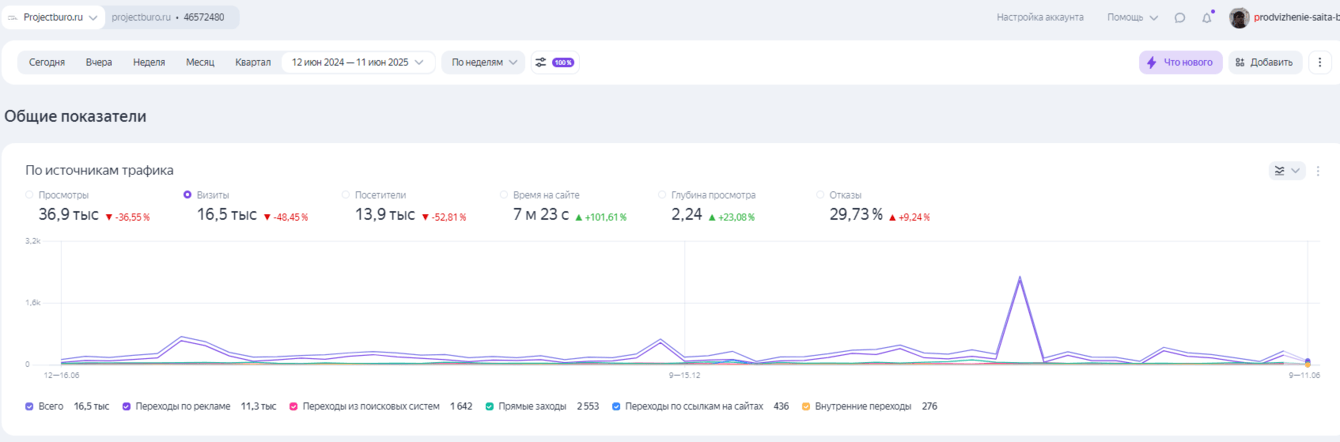The height and width of the screenshot is (442, 1340).
Task: Switch period to Месяц
Action: pyautogui.click(x=200, y=62)
